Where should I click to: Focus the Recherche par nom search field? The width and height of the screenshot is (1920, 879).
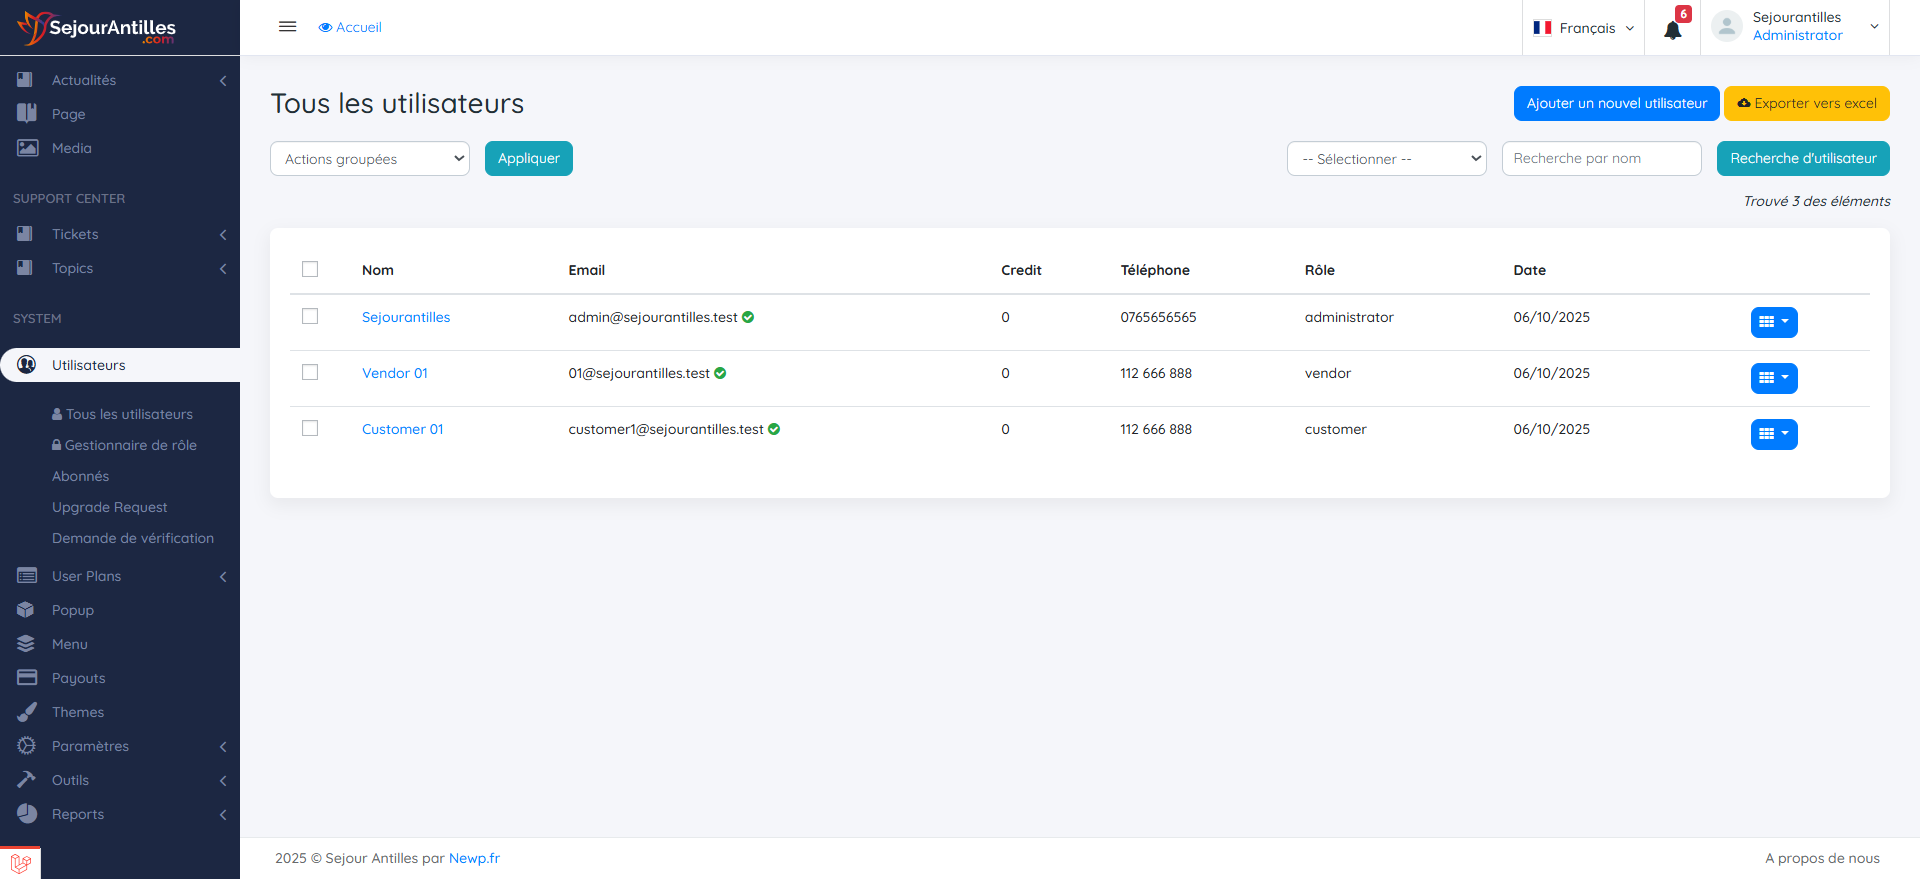[x=1600, y=159]
